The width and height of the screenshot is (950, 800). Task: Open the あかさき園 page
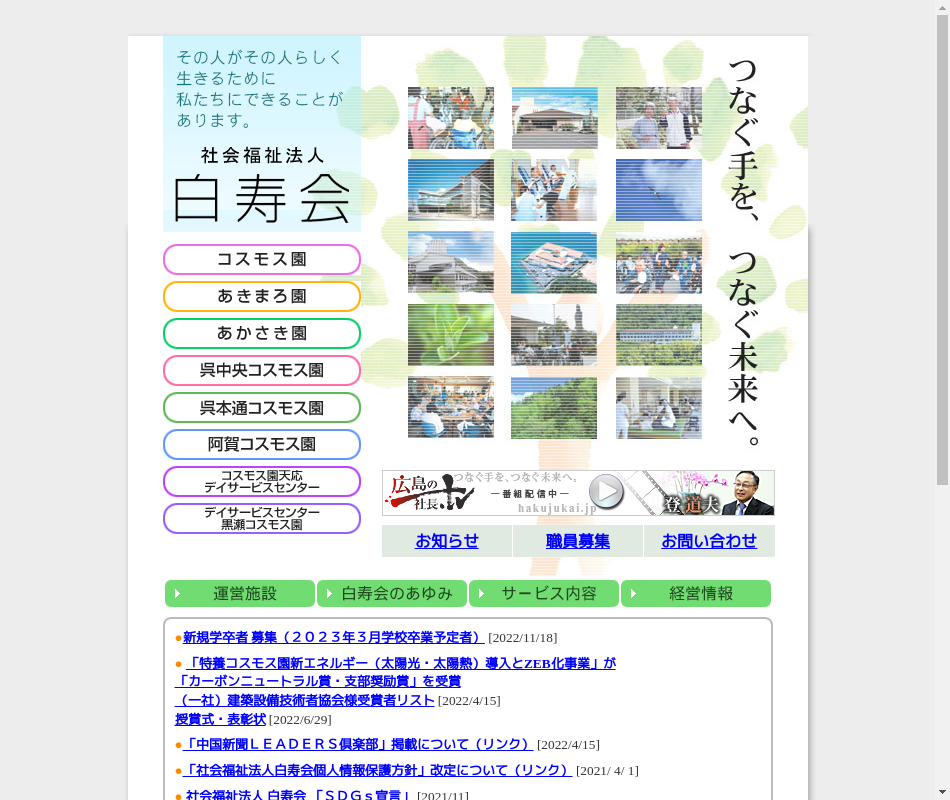[x=262, y=334]
